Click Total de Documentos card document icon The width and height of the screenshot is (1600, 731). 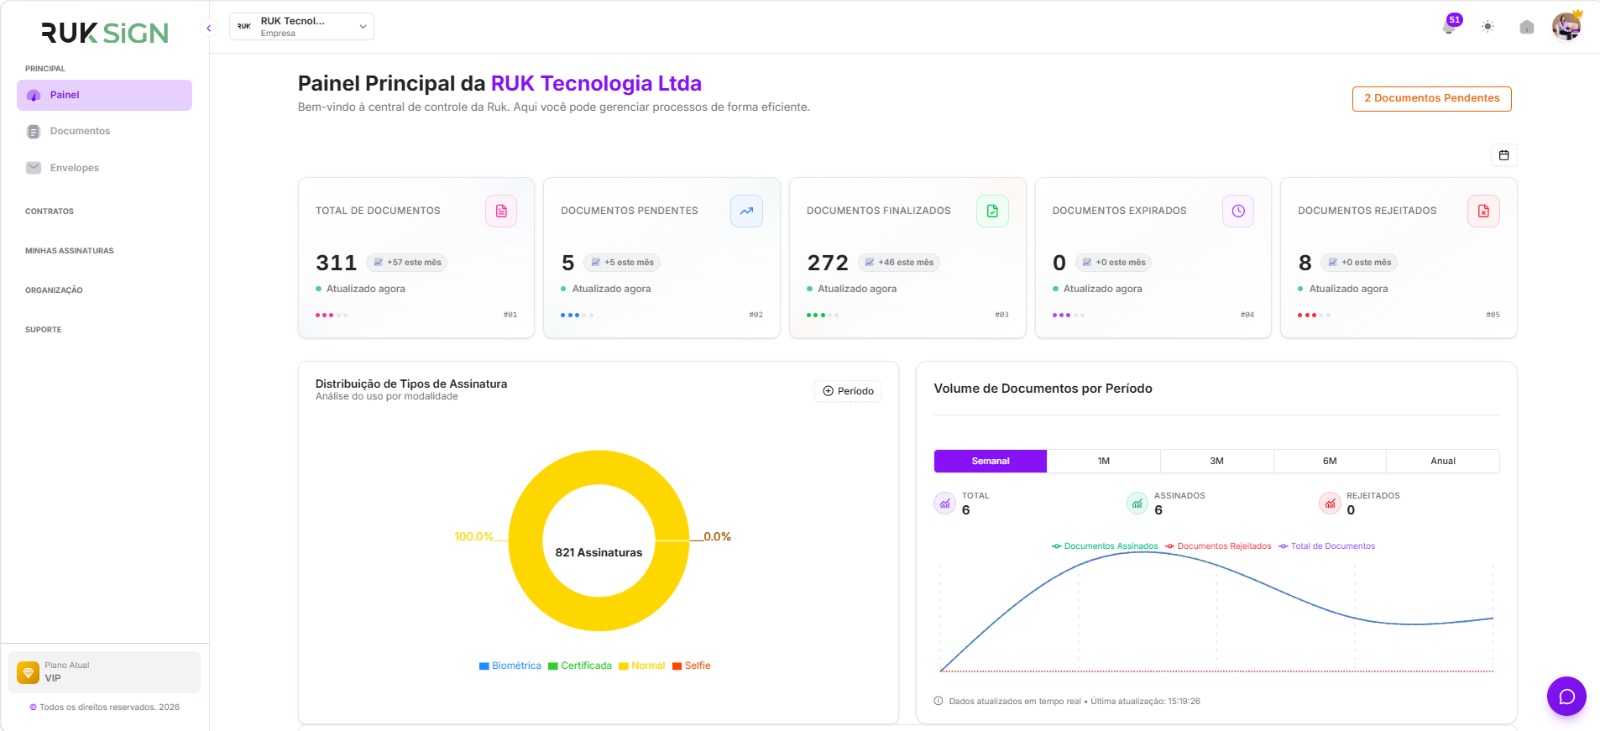coord(501,211)
